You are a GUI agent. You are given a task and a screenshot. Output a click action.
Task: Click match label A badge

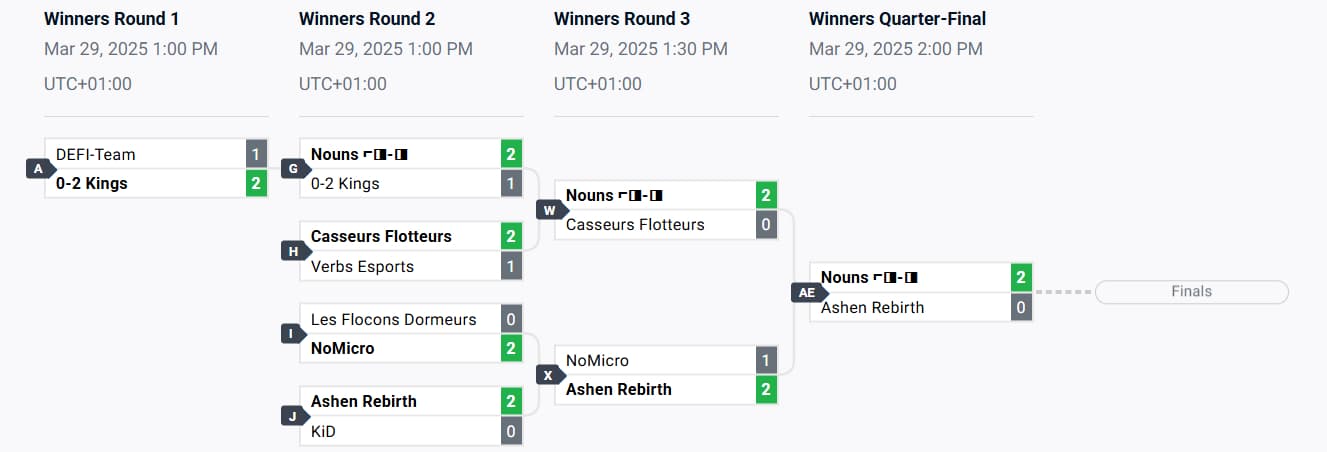(40, 169)
